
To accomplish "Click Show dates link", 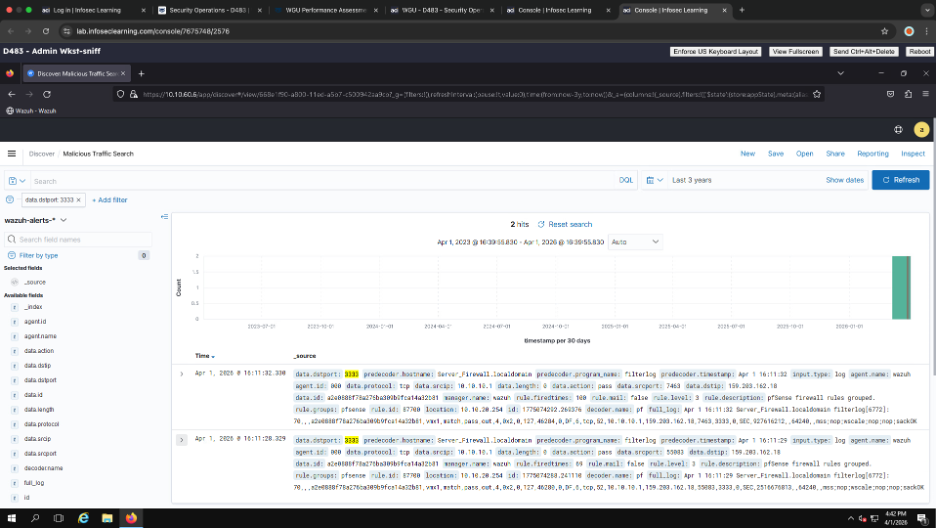I will coord(845,180).
